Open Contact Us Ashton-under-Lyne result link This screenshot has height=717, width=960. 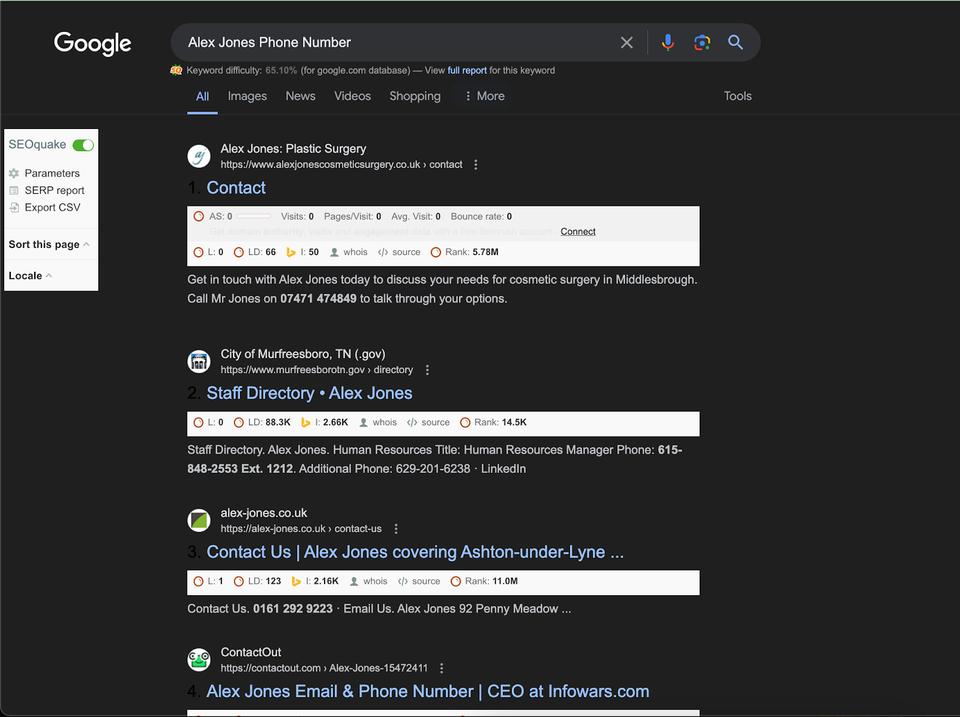click(415, 552)
